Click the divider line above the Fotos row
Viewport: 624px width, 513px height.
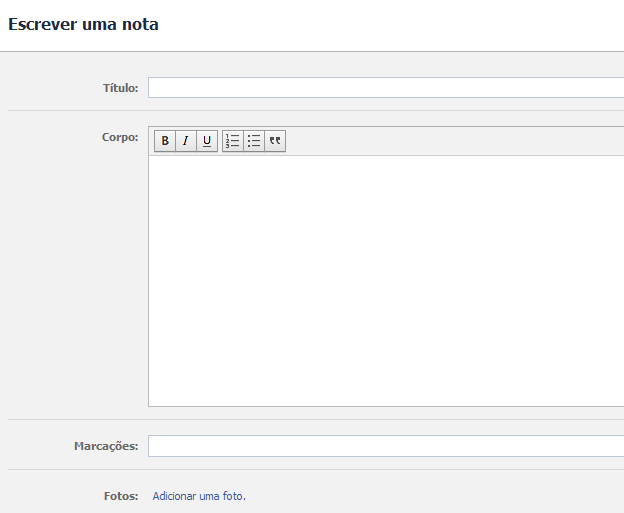(x=312, y=470)
